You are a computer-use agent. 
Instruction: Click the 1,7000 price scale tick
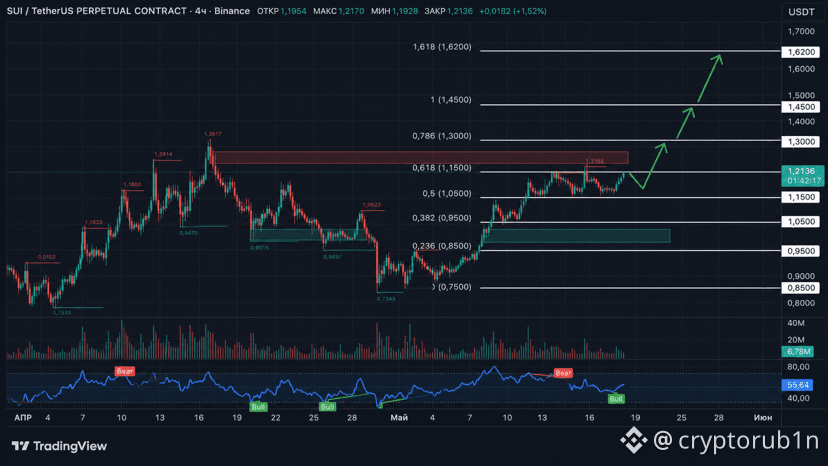click(x=801, y=31)
